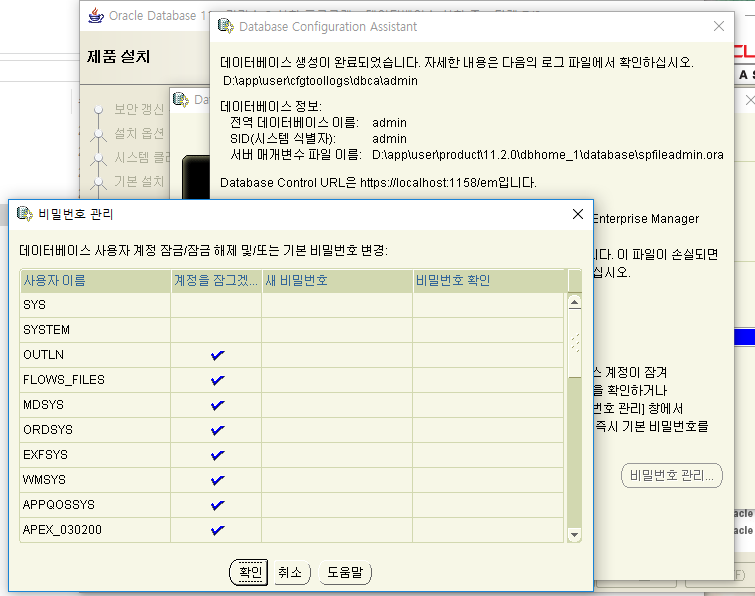
Task: Toggle lock checkbox for MDSYS account
Action: [217, 405]
